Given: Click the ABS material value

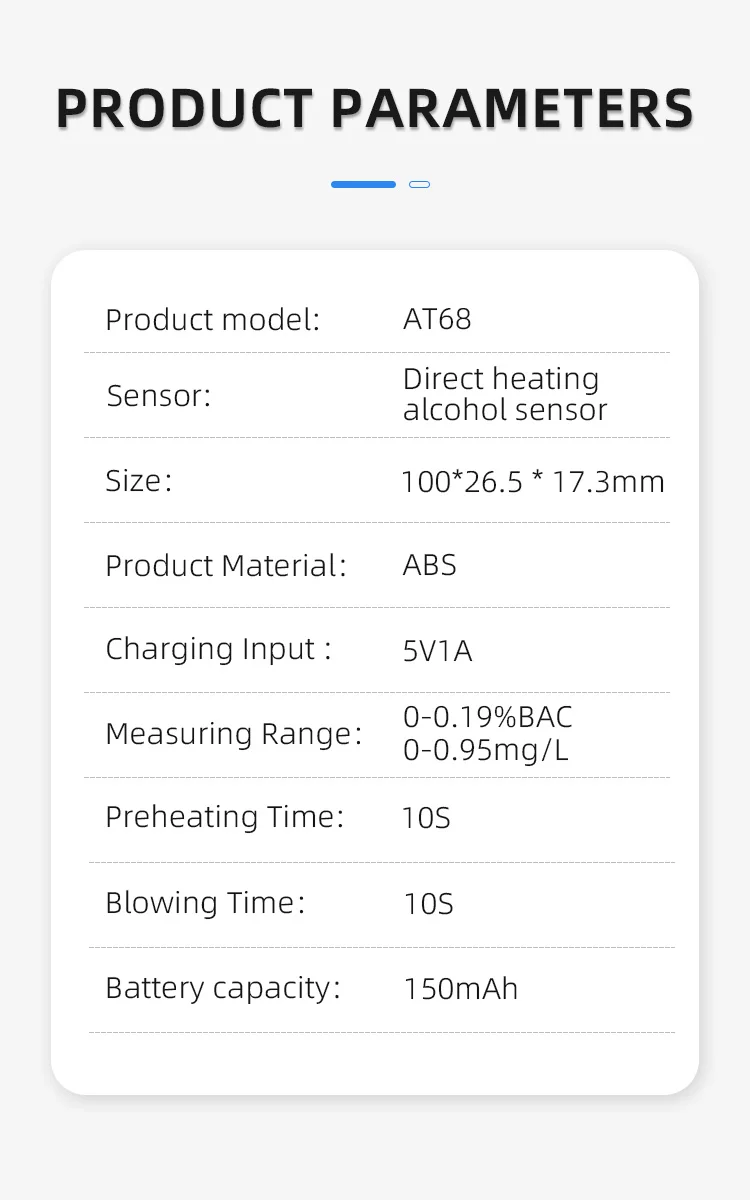Looking at the screenshot, I should pos(430,565).
